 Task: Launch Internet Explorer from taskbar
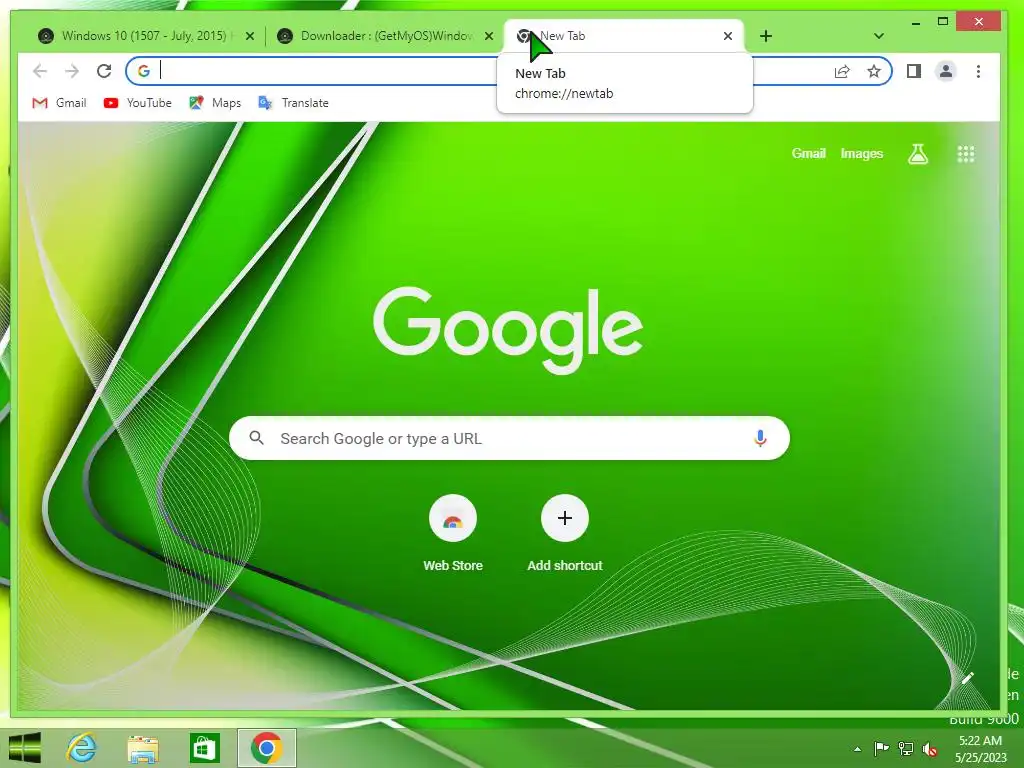point(82,747)
